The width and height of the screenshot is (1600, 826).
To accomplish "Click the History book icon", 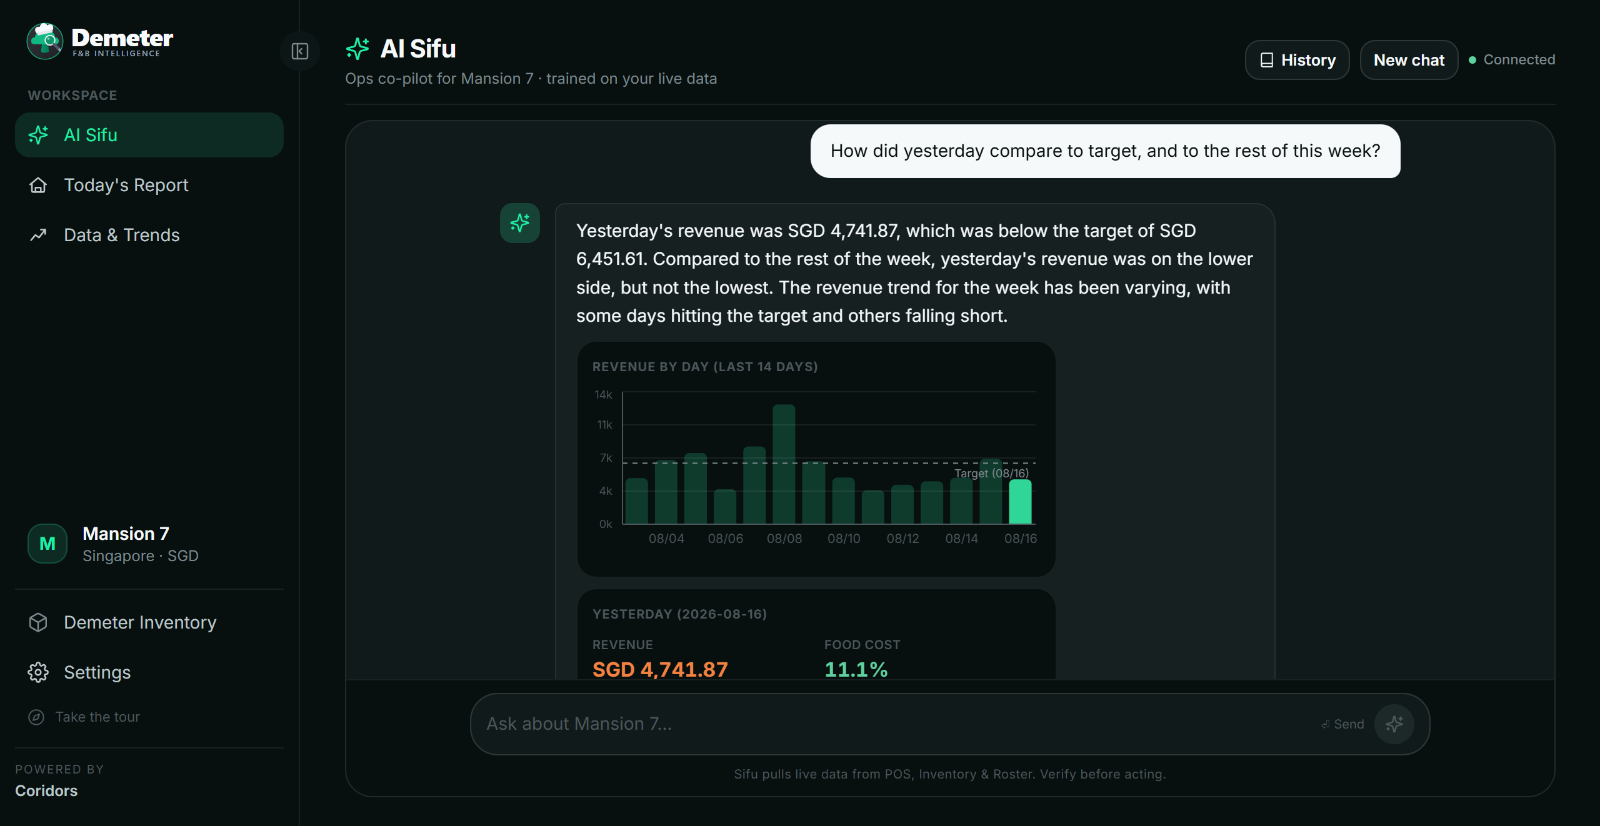I will point(1267,60).
